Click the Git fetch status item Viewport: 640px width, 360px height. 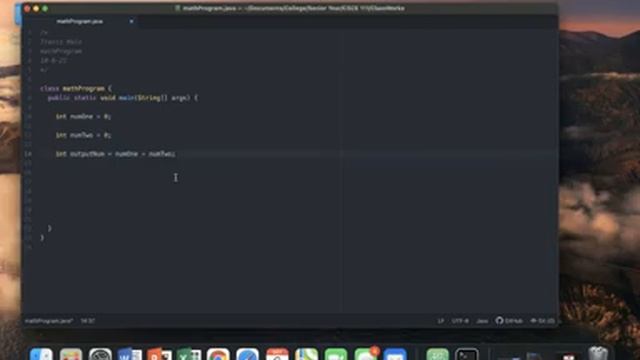(542, 321)
